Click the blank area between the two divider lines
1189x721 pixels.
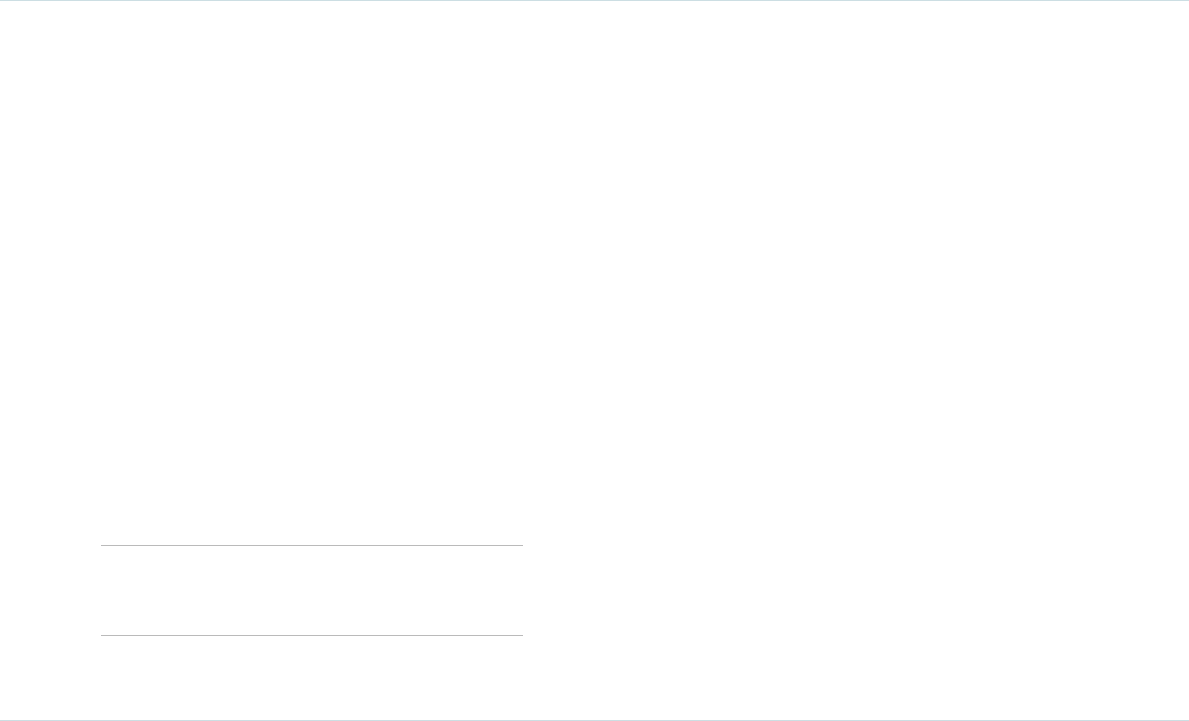coord(311,590)
